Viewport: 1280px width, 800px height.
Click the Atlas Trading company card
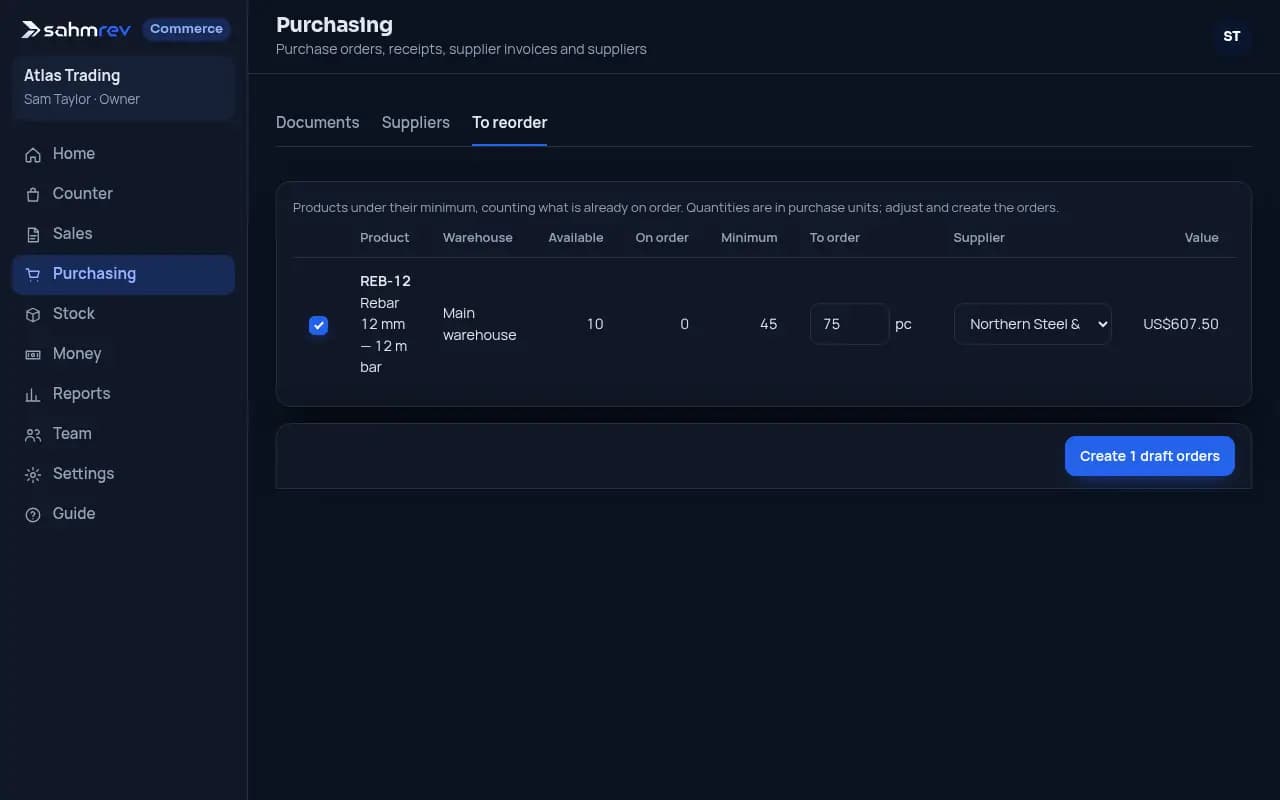[123, 87]
